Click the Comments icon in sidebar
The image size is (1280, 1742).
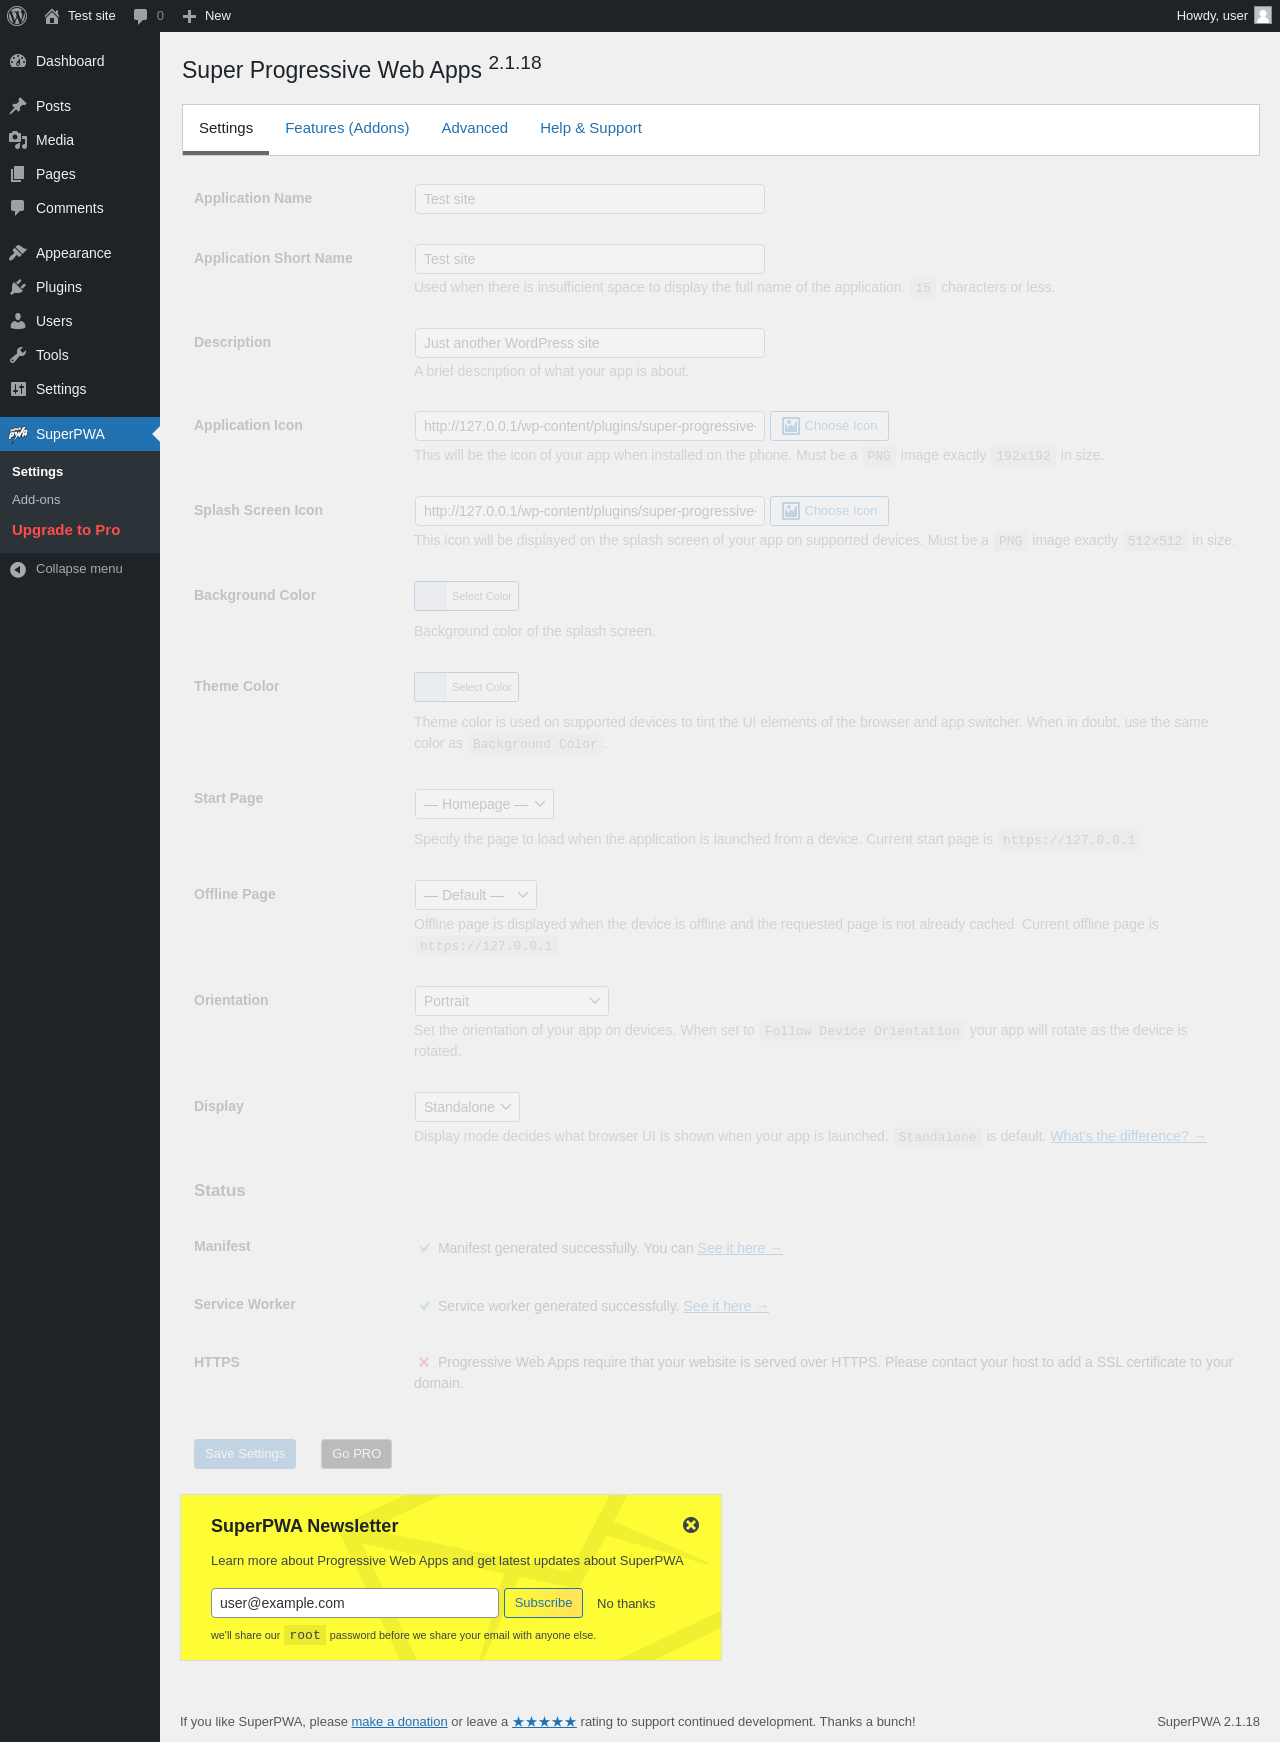point(18,208)
